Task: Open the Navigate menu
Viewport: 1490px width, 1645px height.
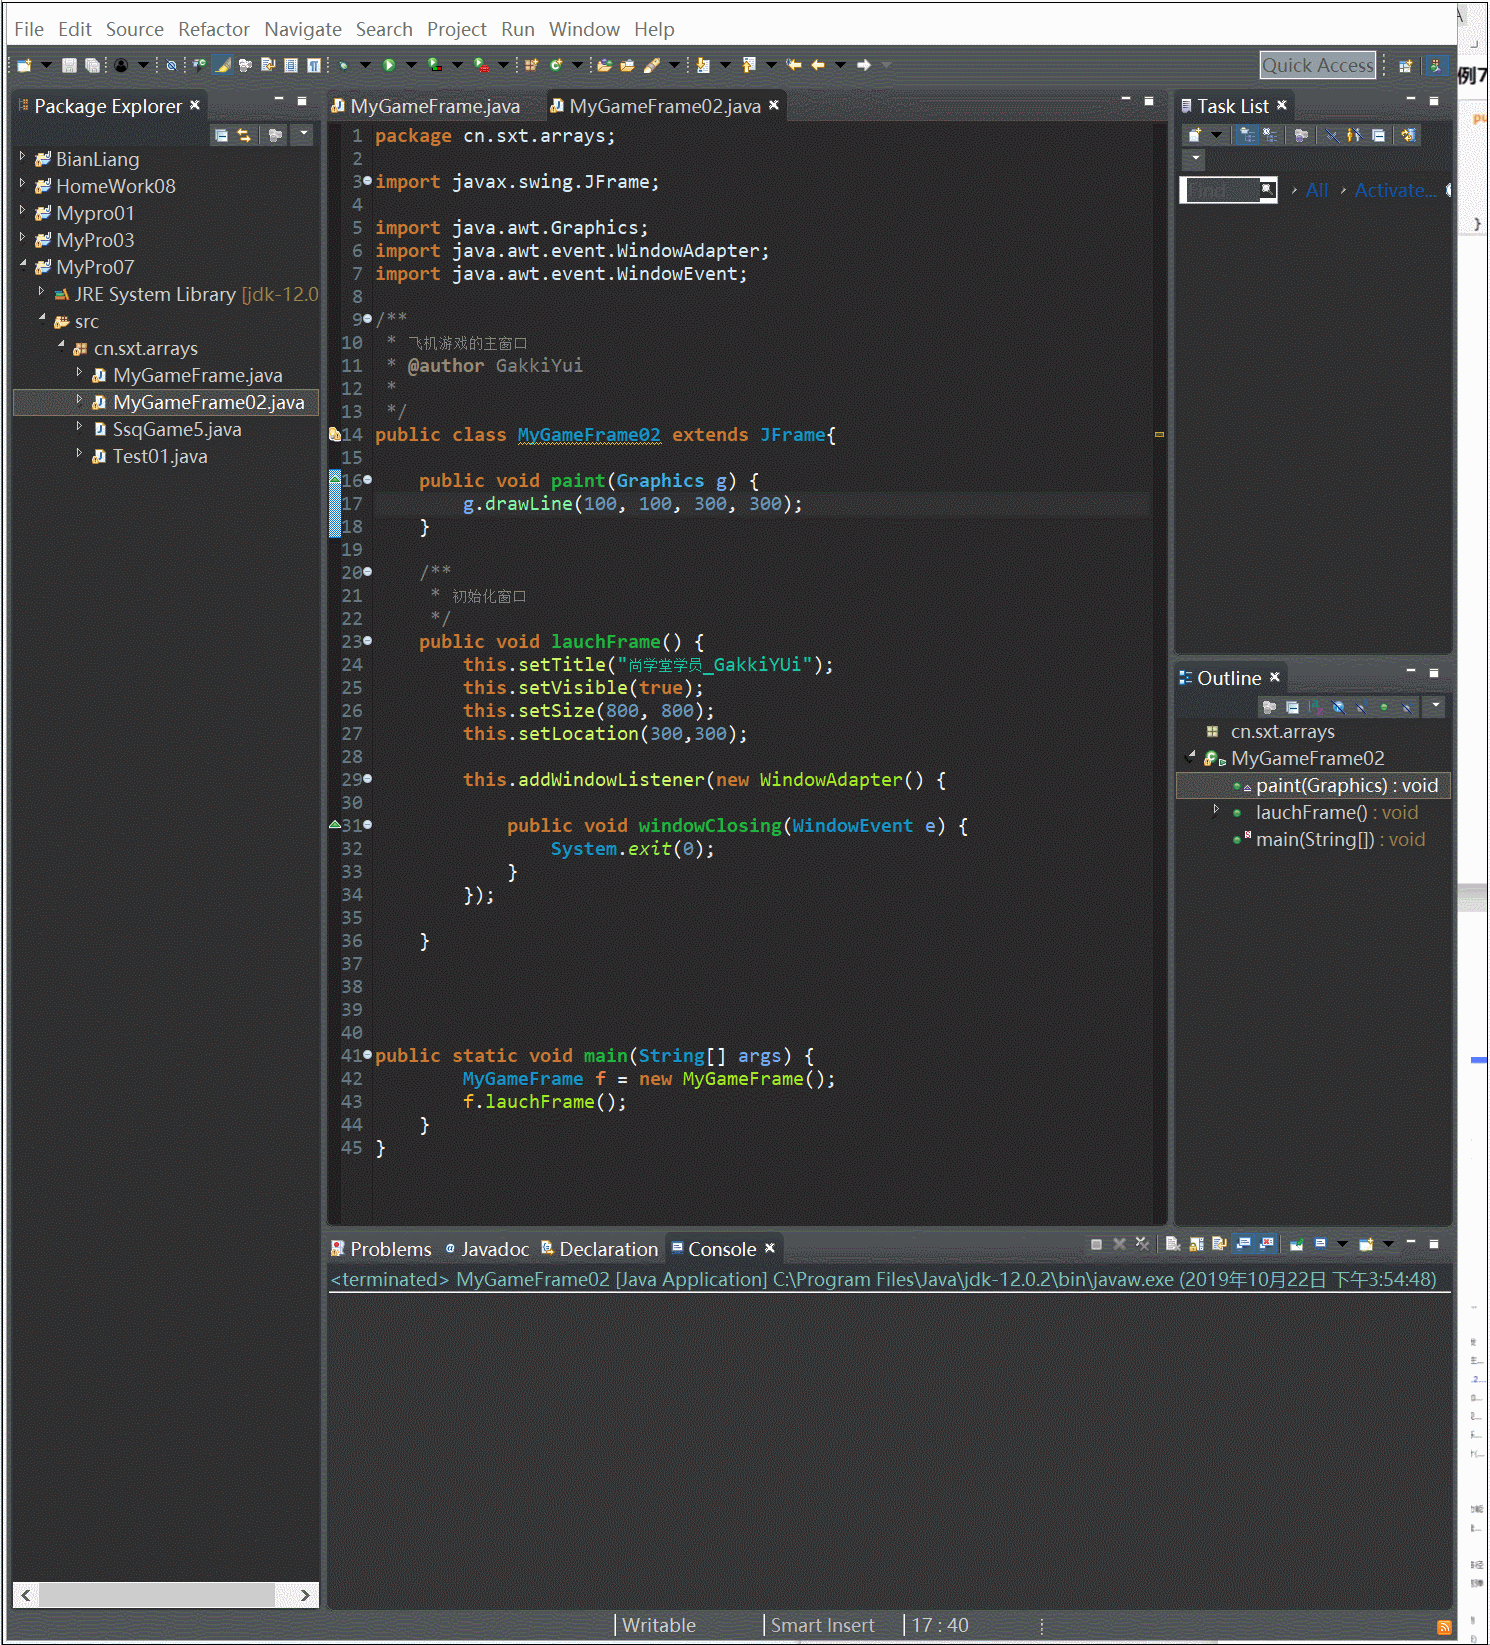Action: pyautogui.click(x=302, y=29)
